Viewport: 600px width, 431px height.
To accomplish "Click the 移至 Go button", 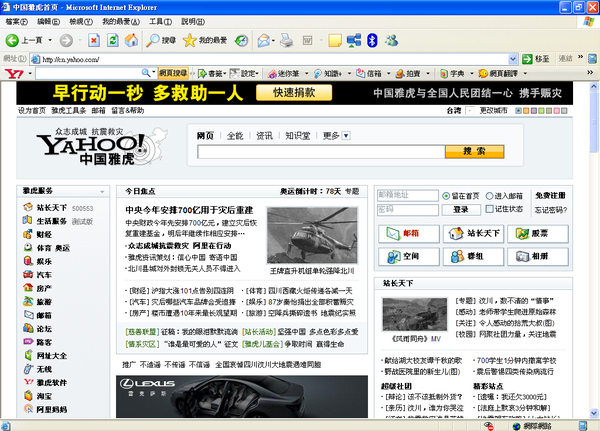I will 536,59.
